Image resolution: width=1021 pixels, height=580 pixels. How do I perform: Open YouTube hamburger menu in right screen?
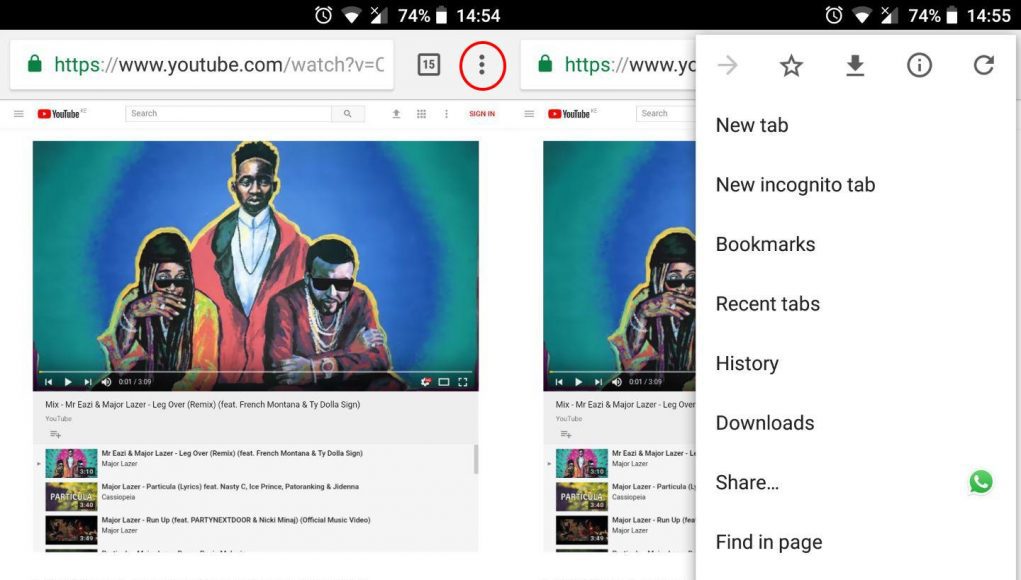click(x=529, y=114)
